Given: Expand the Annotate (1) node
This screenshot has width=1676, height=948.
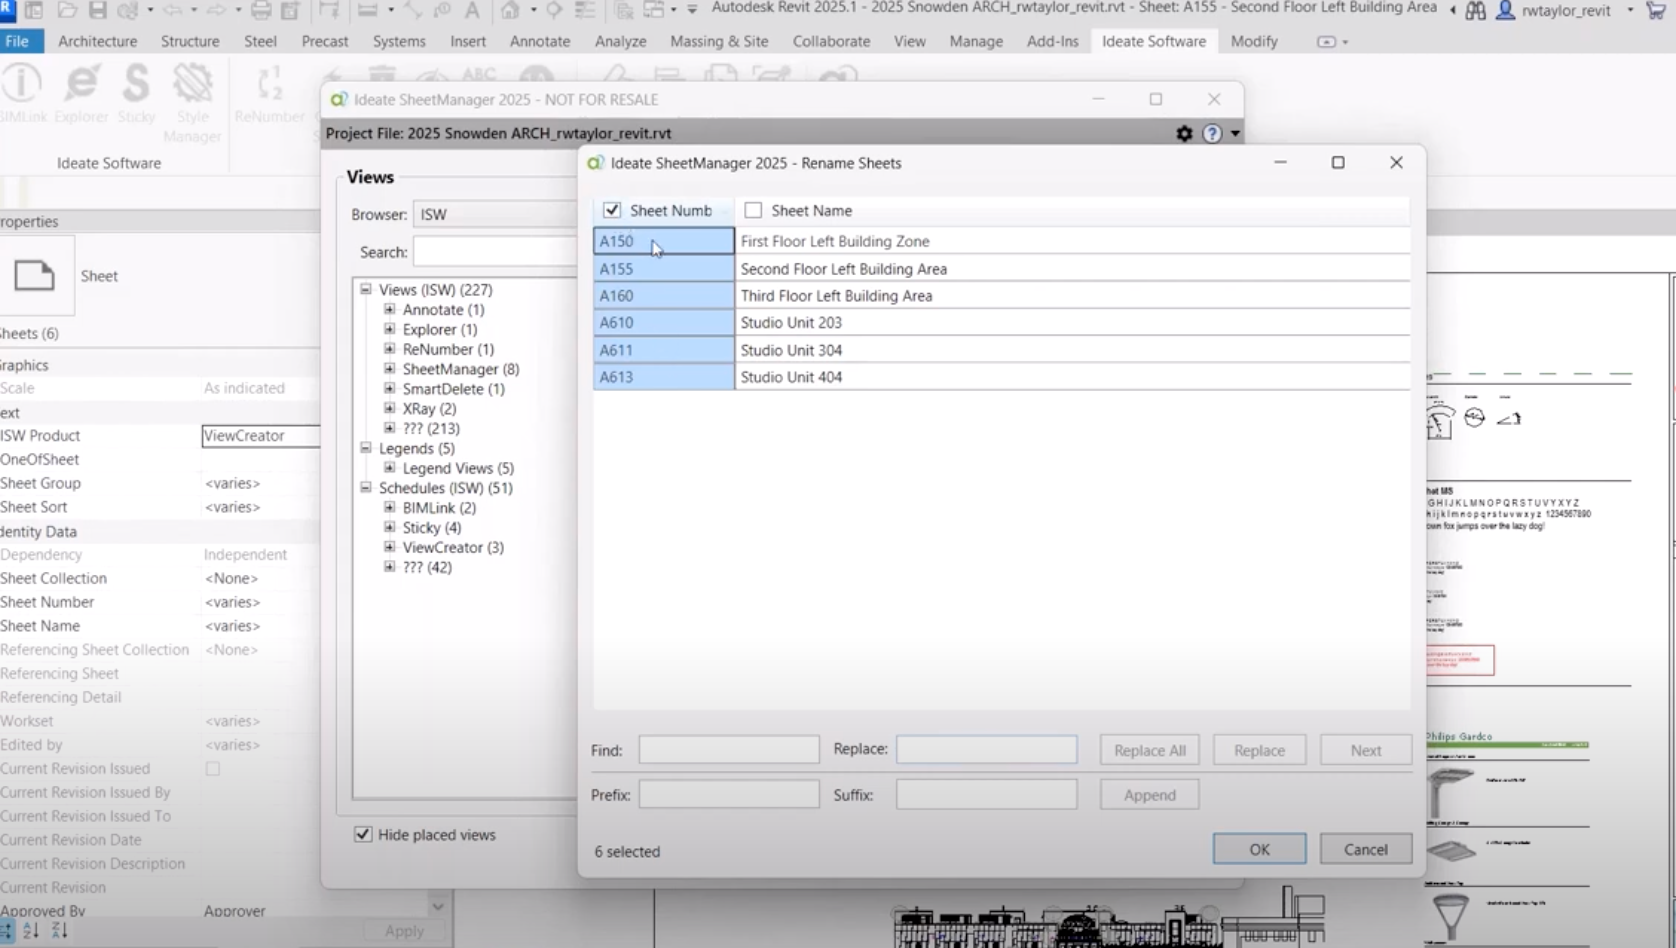Looking at the screenshot, I should pos(390,309).
